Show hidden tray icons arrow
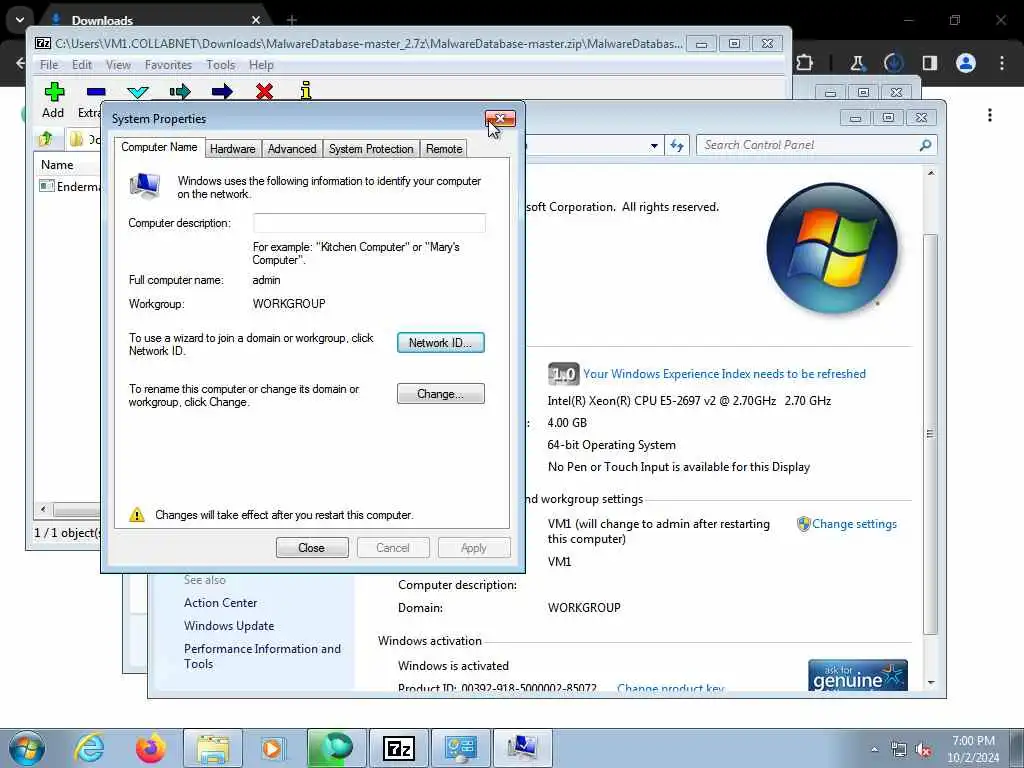Screen dimensions: 1024x768 (x=874, y=750)
